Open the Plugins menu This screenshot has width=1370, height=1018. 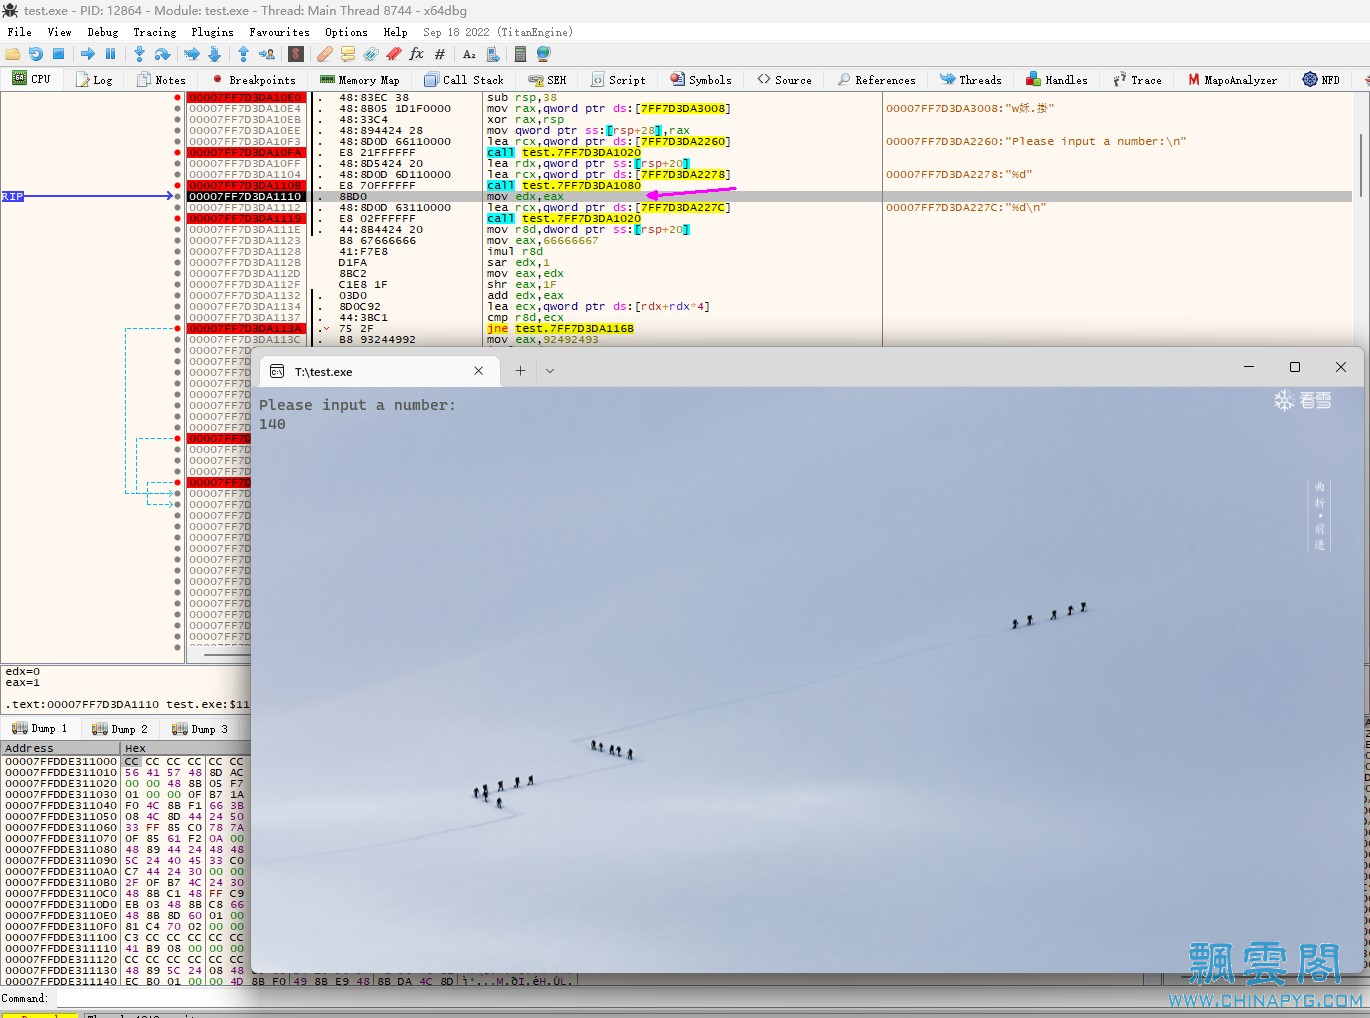(212, 32)
